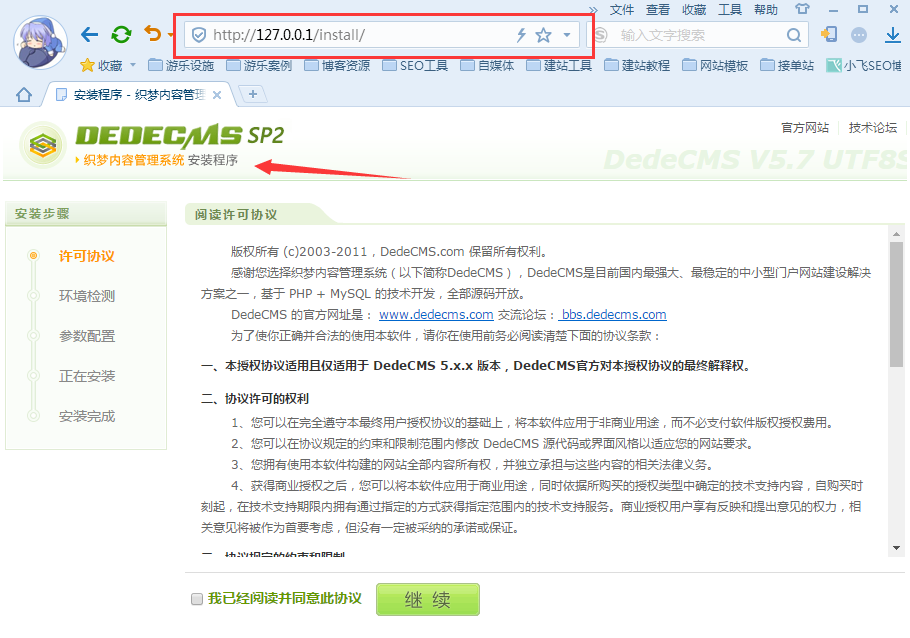Screen dimensions: 910x638
Task: Click the phone sync toolbar icon
Action: pos(829,35)
